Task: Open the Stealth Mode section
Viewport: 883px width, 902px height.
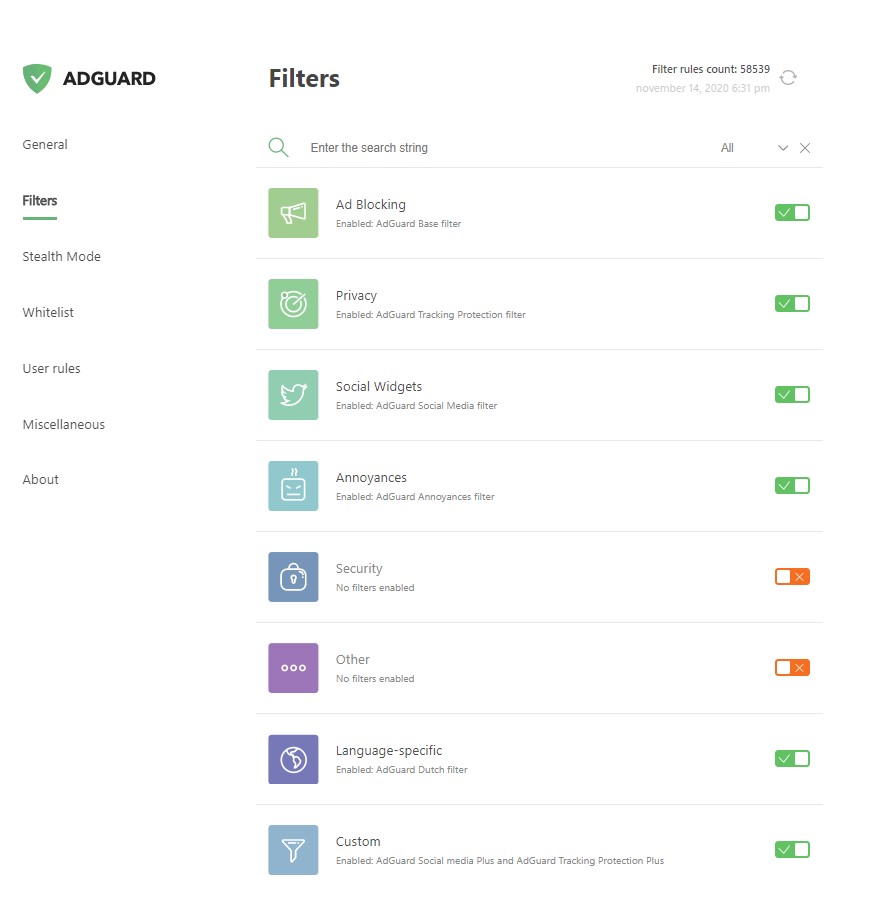Action: point(62,257)
